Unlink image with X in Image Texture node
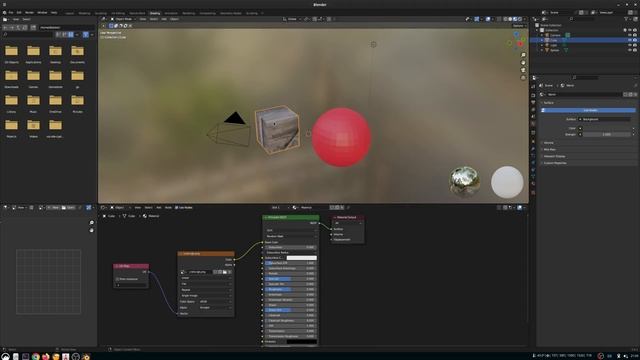The height and width of the screenshot is (360, 640). tap(229, 272)
